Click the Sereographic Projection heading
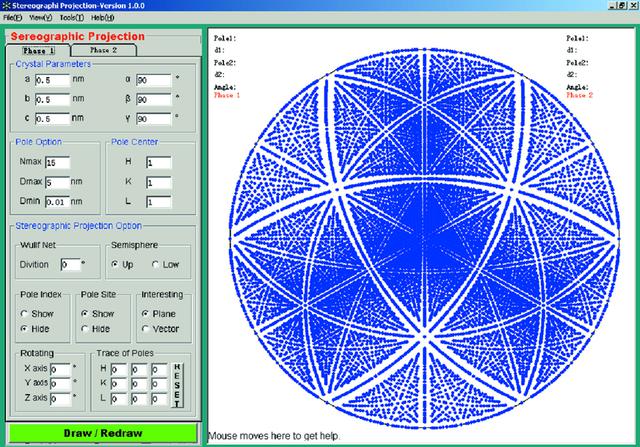Screen dimensions: 640x447 coord(78,36)
